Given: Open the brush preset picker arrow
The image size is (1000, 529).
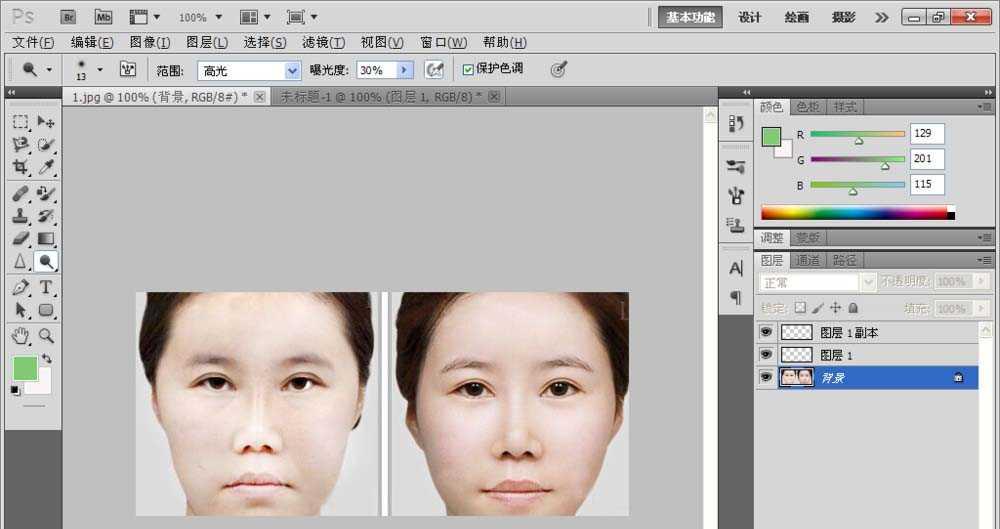Looking at the screenshot, I should [99, 69].
